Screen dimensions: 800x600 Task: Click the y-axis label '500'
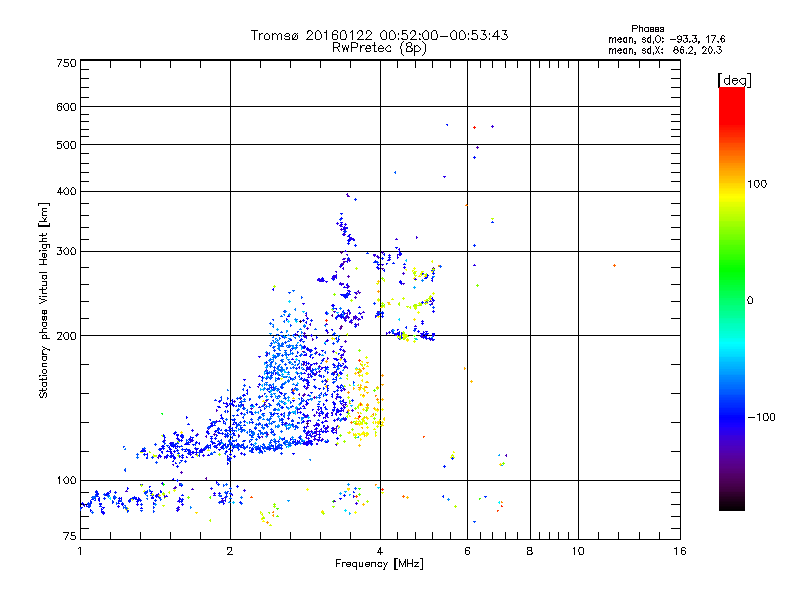point(66,145)
